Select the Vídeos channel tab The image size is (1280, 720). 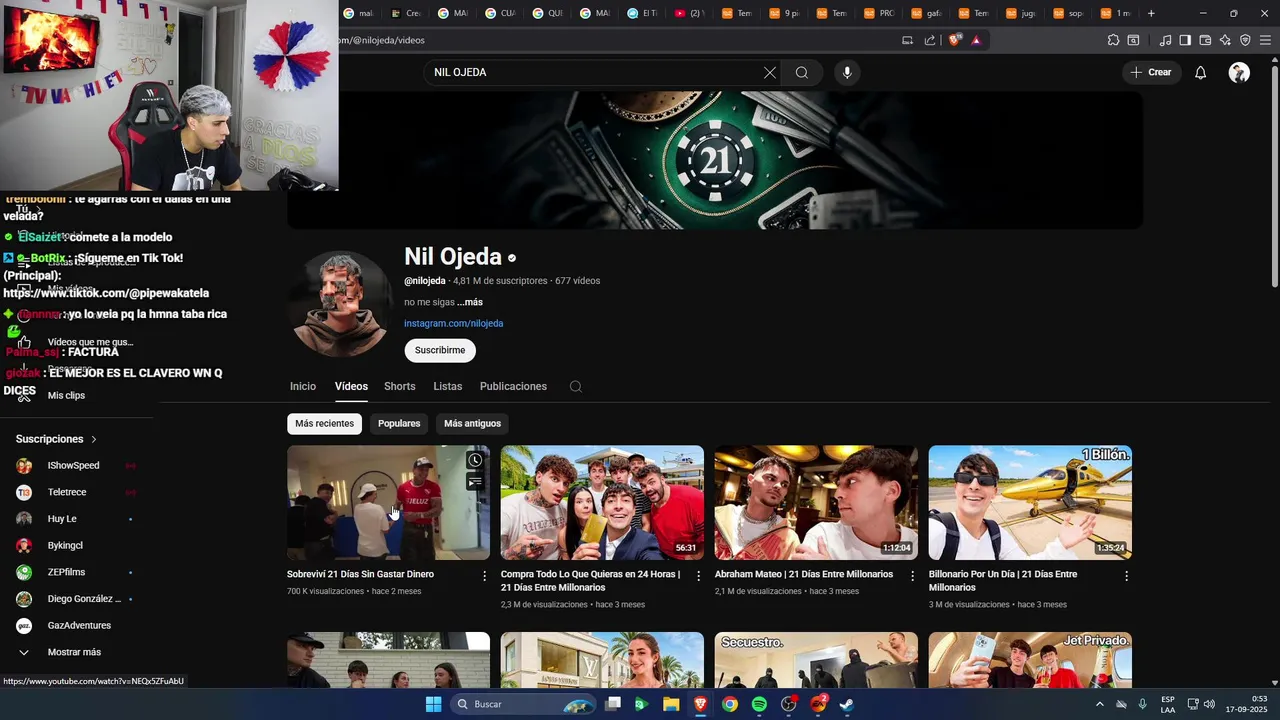[x=351, y=386]
